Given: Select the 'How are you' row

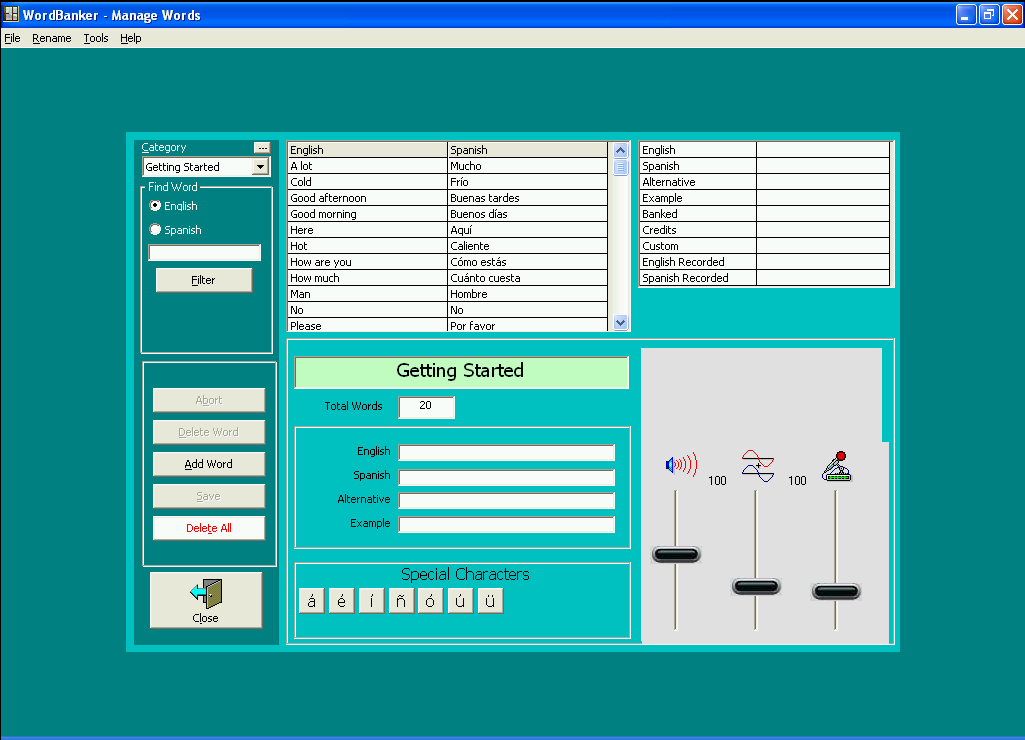Looking at the screenshot, I should pyautogui.click(x=448, y=262).
